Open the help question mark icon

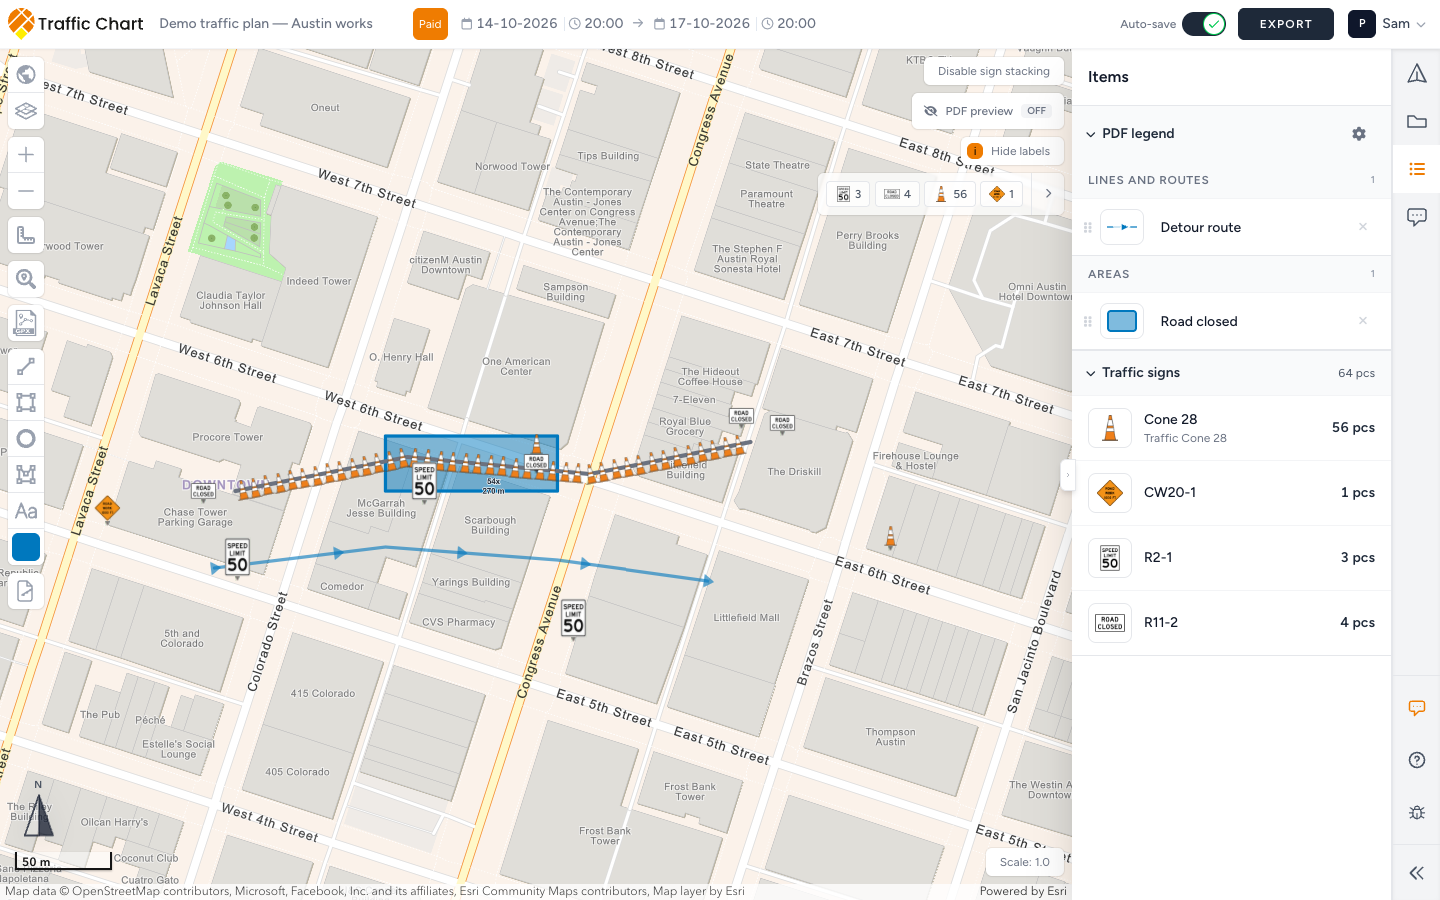tap(1417, 760)
